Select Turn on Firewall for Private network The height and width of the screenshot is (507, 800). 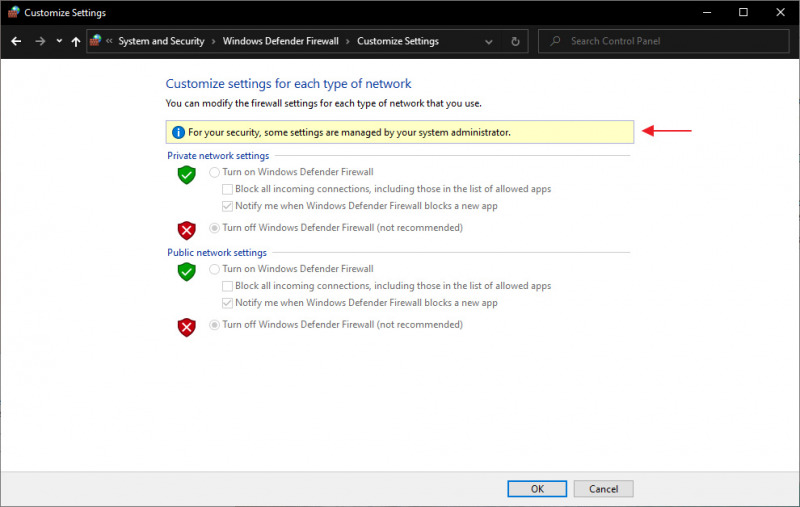coord(214,172)
